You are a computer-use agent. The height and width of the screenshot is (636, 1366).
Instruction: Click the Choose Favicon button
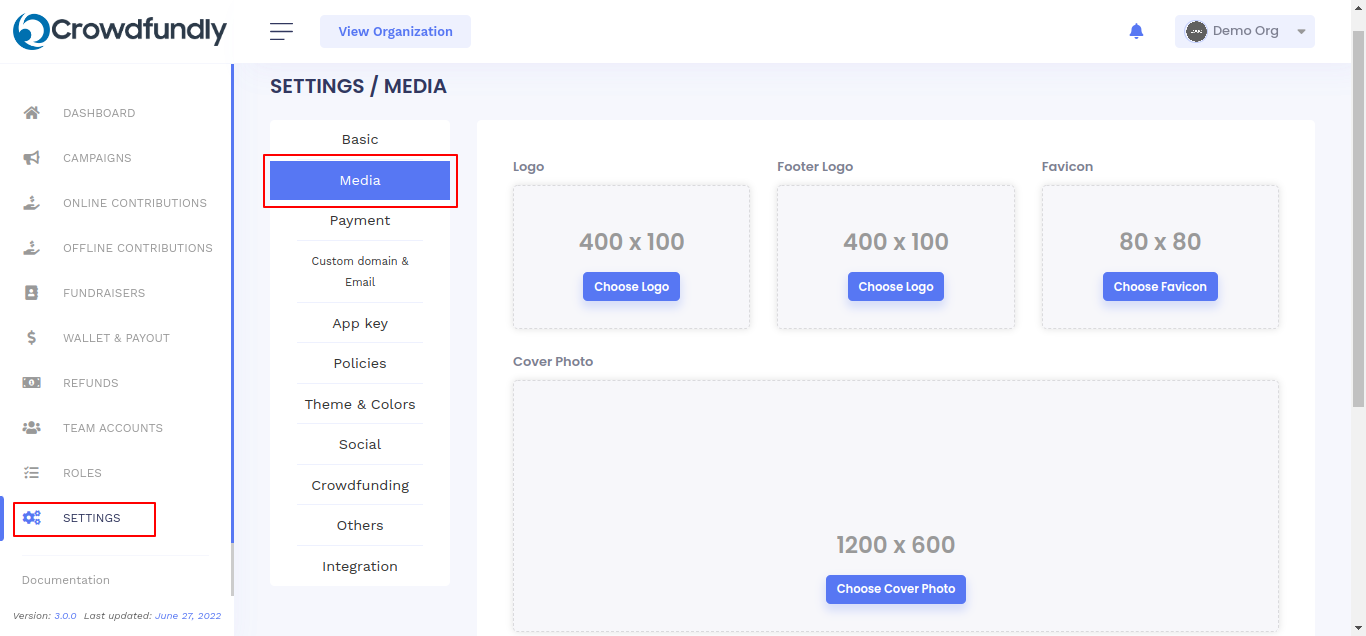(1160, 286)
